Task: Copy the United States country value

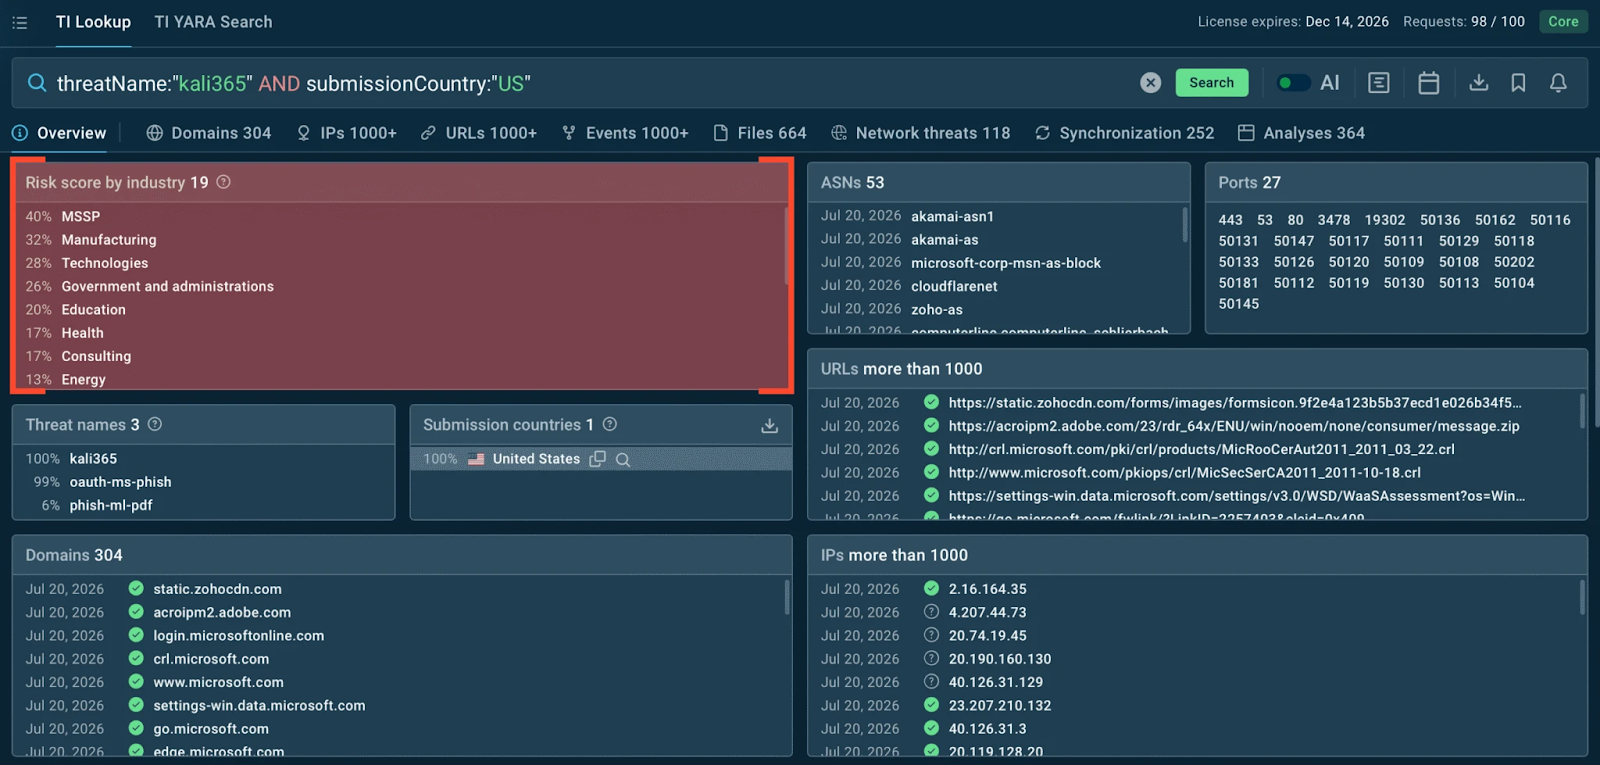Action: click(598, 459)
